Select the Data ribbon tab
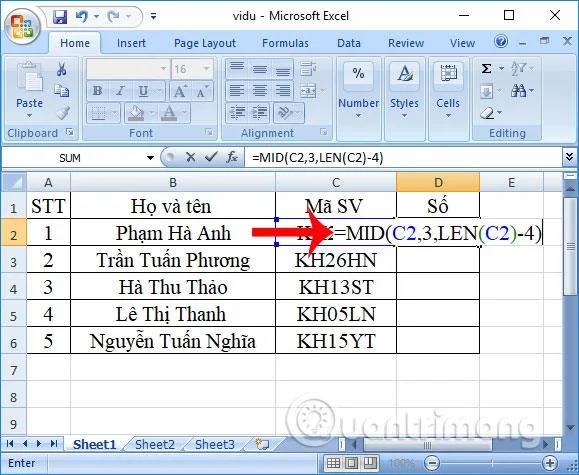579x475 pixels. [349, 43]
